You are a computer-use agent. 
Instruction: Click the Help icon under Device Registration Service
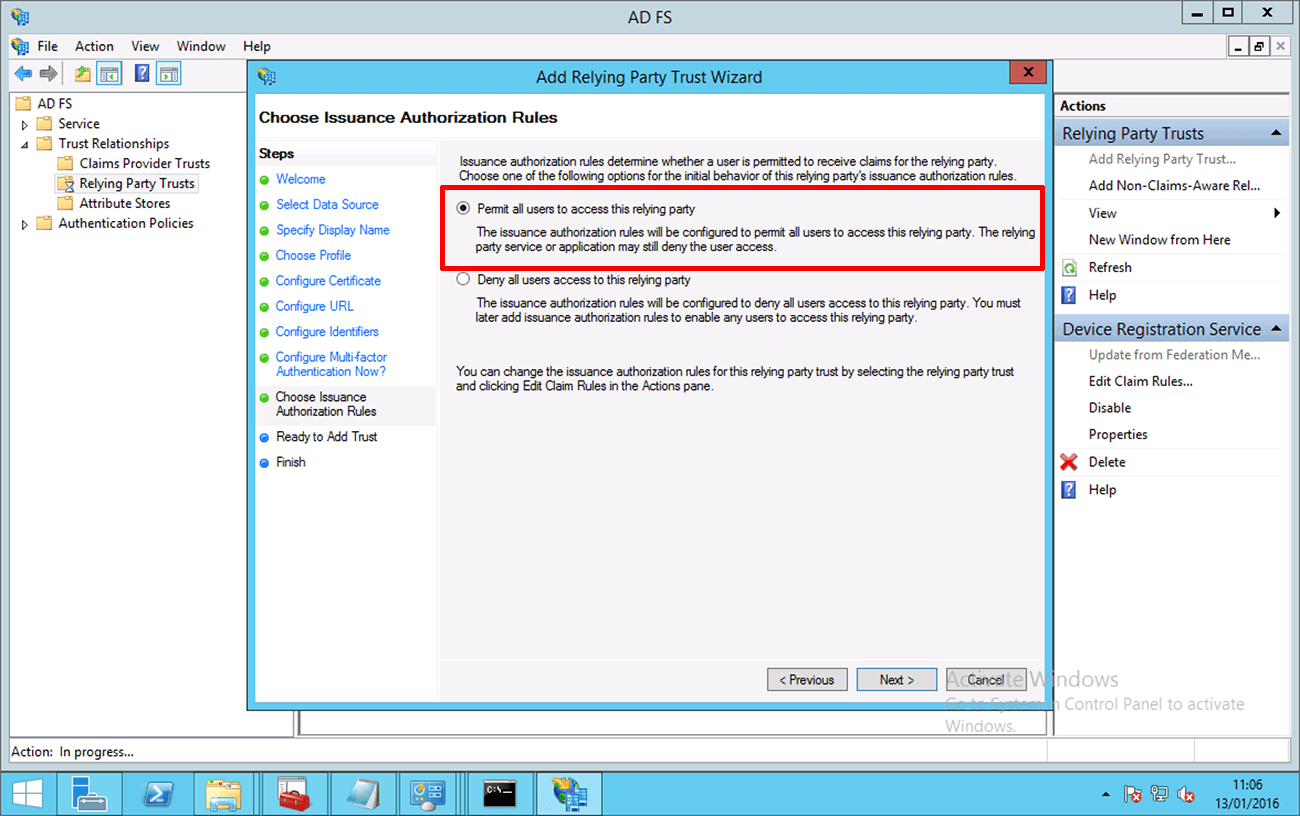click(1069, 490)
